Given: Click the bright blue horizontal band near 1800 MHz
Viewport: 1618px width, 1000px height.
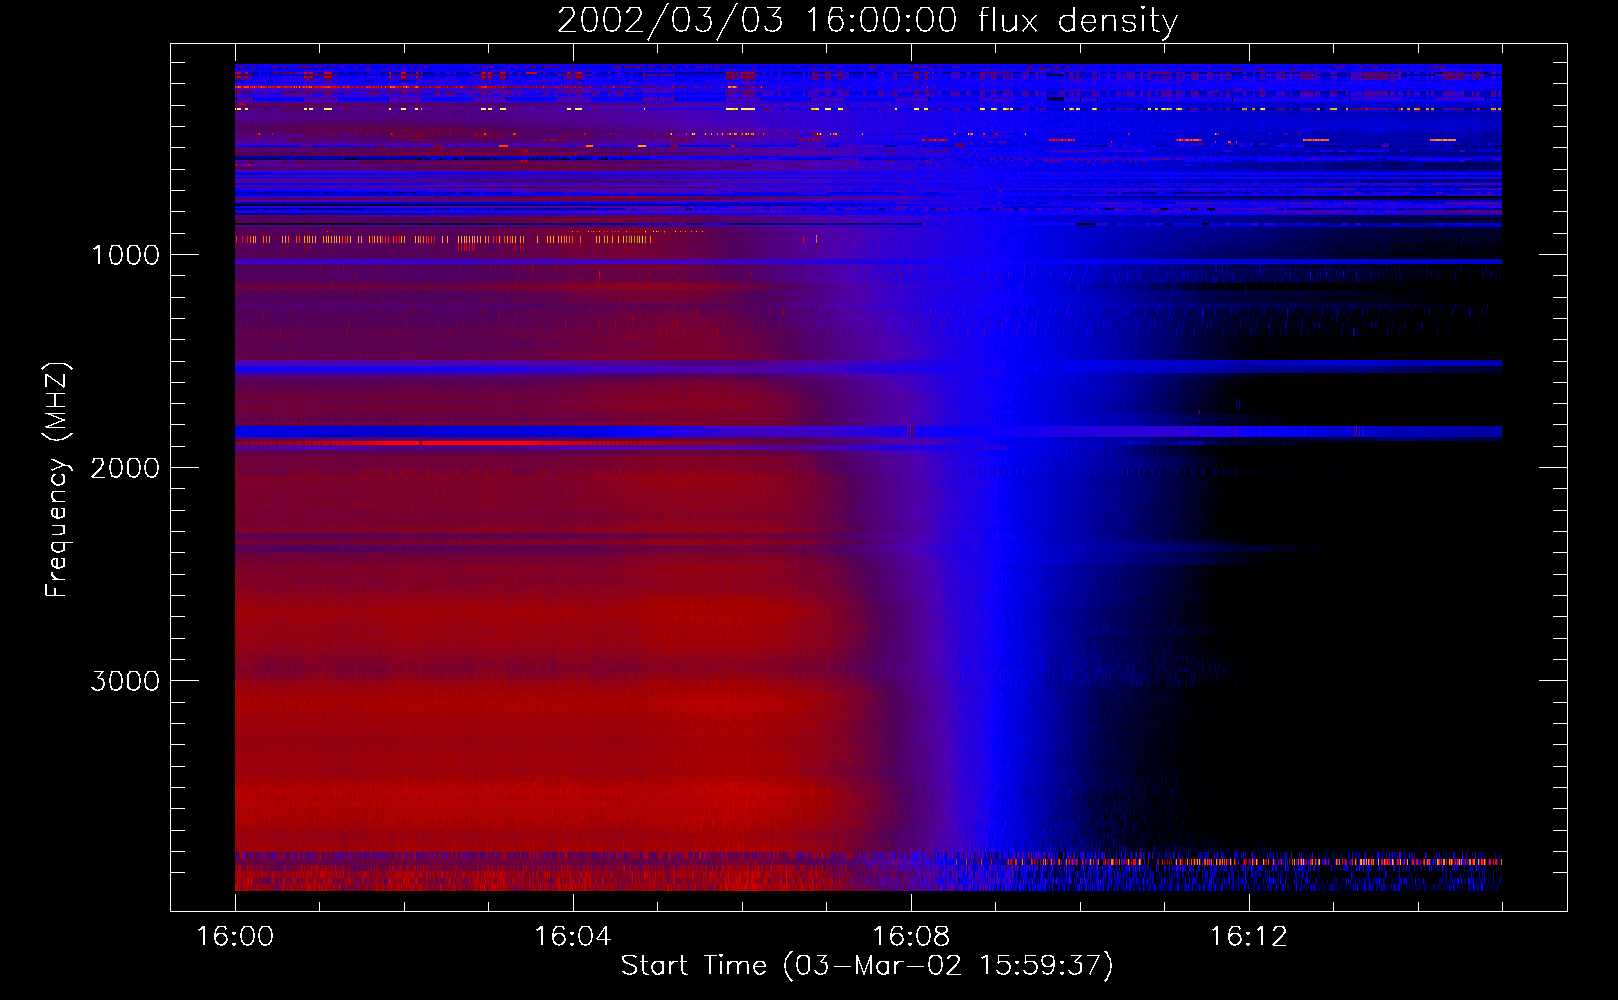Looking at the screenshot, I should (868, 431).
